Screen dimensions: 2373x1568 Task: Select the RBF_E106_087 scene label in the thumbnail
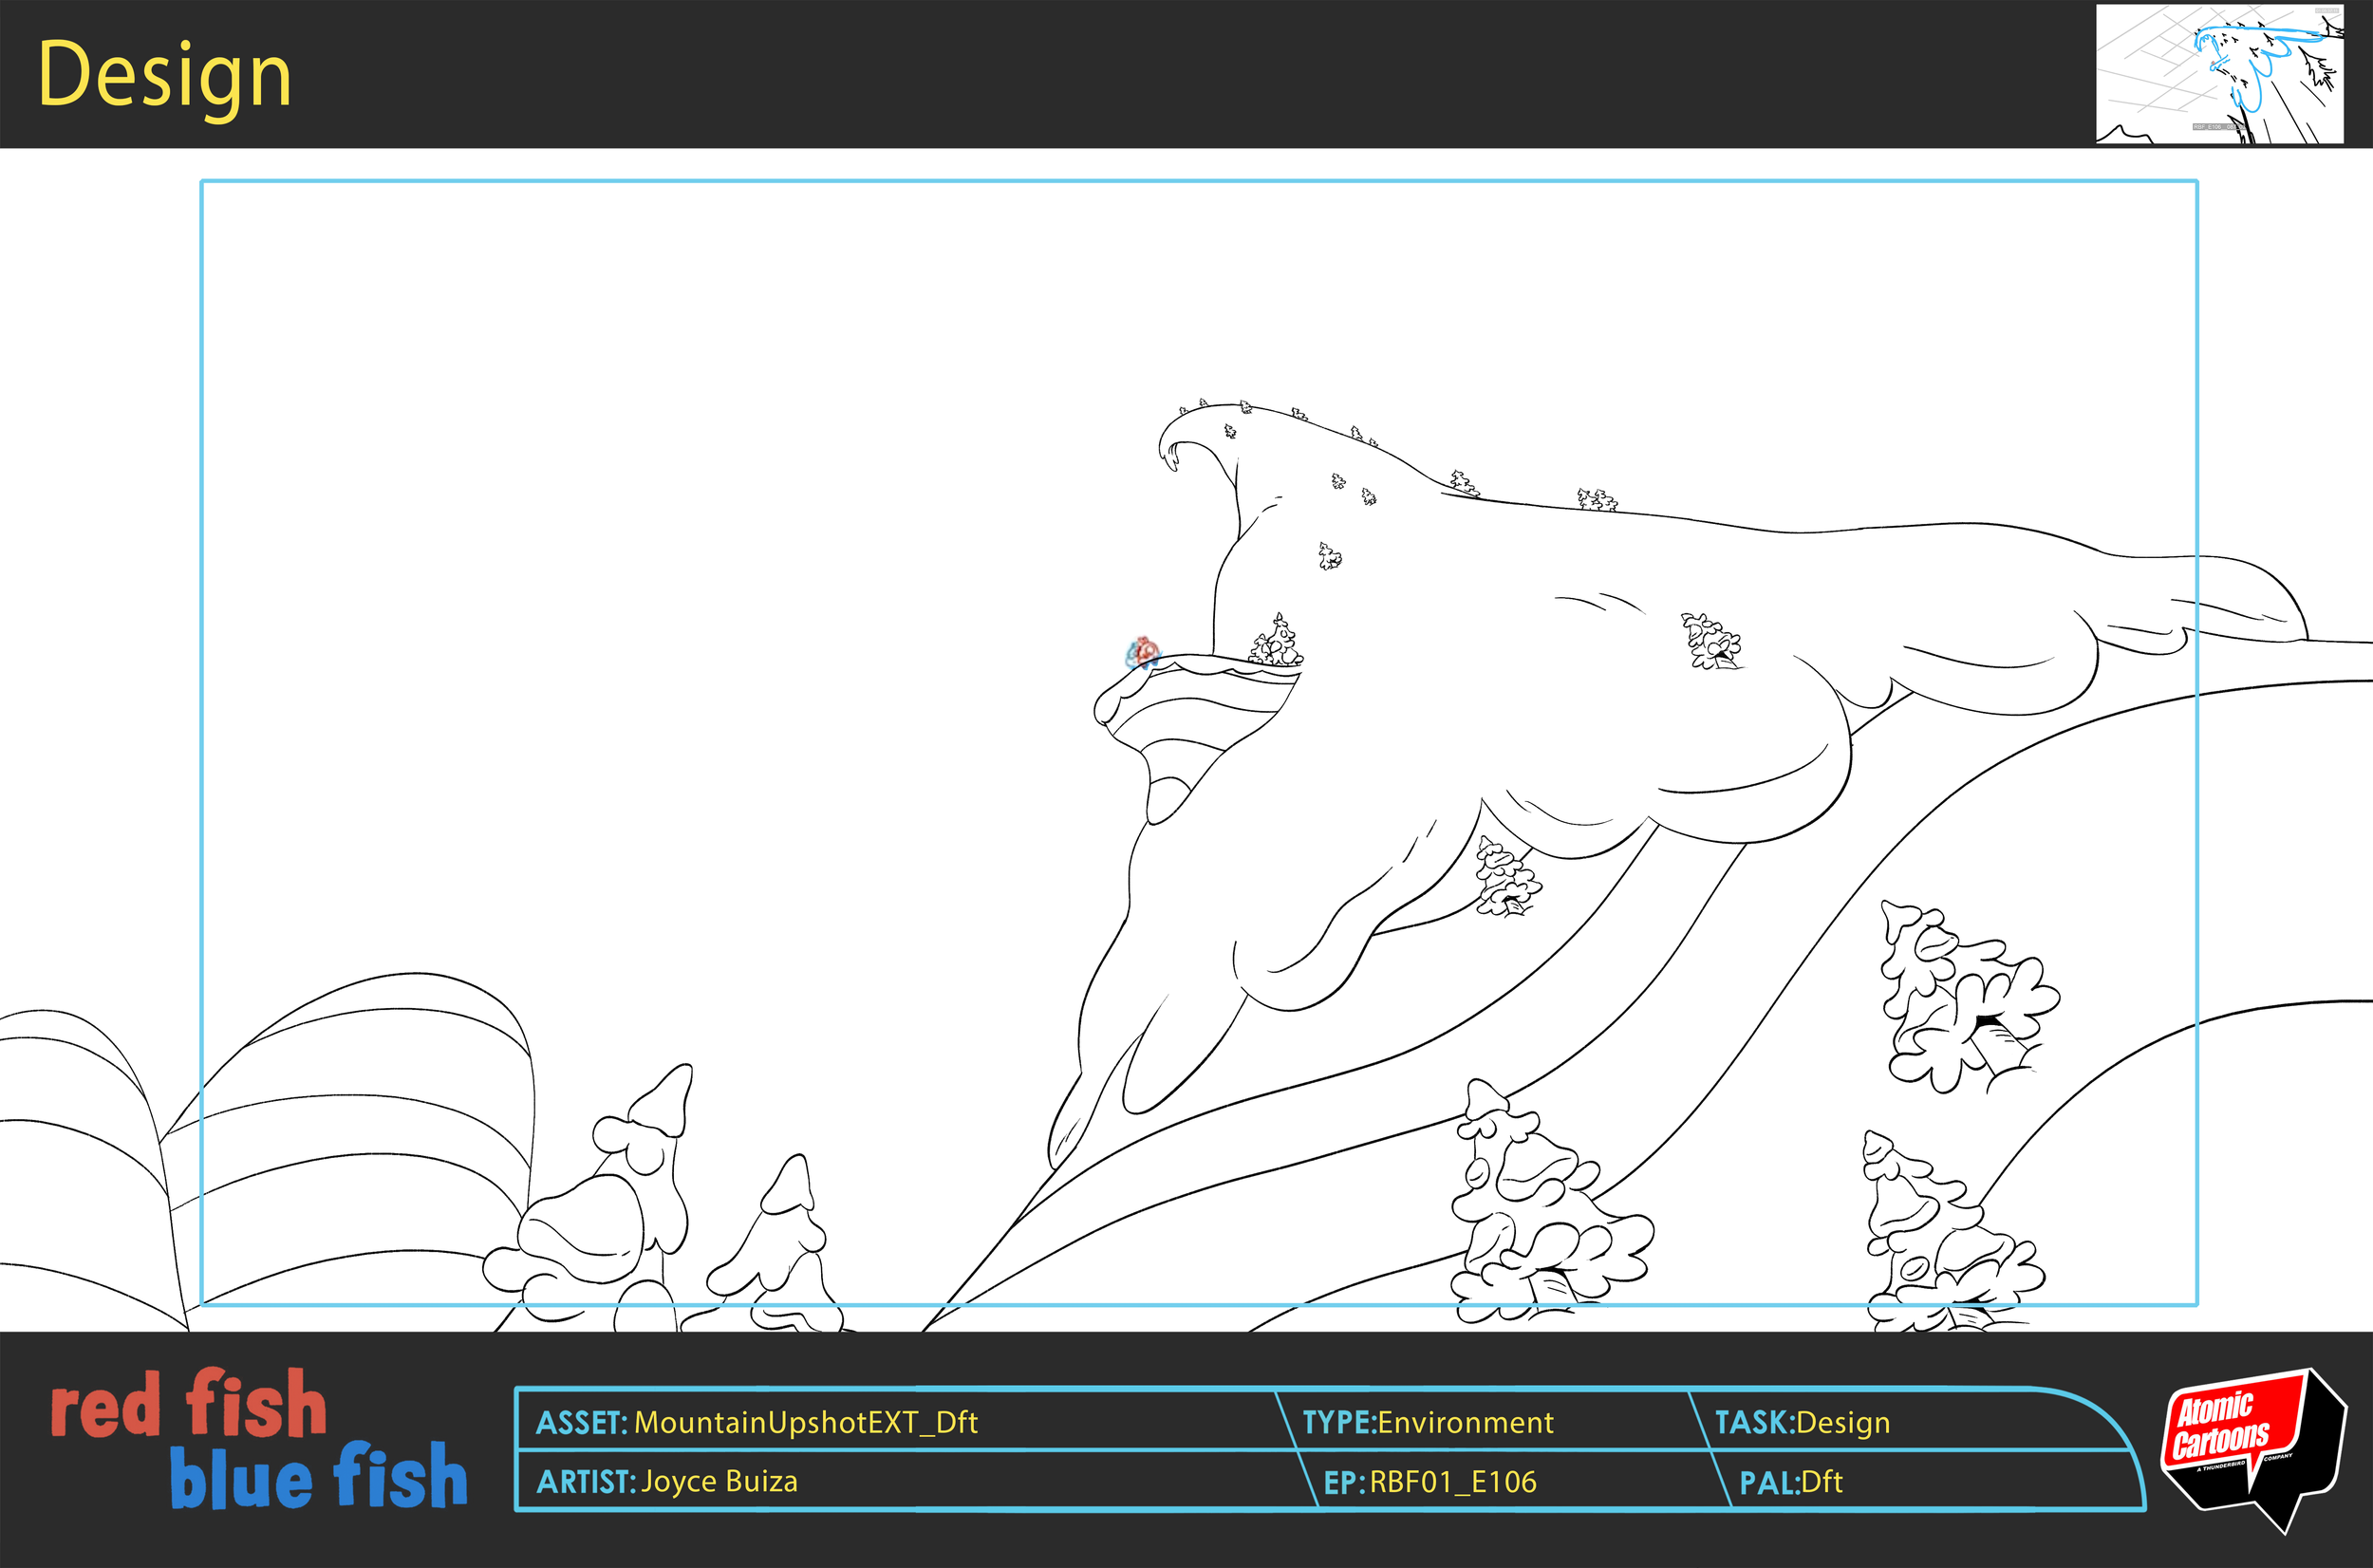2219,128
